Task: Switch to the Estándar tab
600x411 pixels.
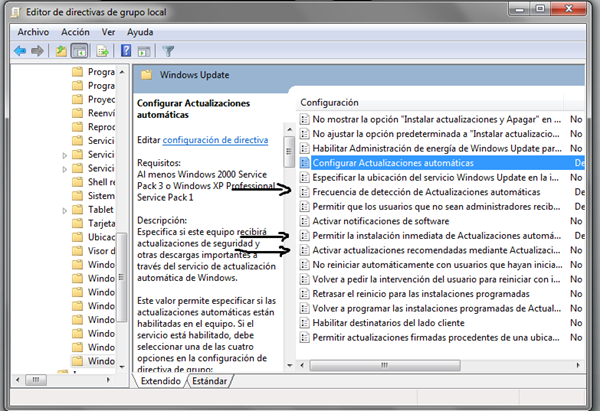Action: (x=210, y=381)
